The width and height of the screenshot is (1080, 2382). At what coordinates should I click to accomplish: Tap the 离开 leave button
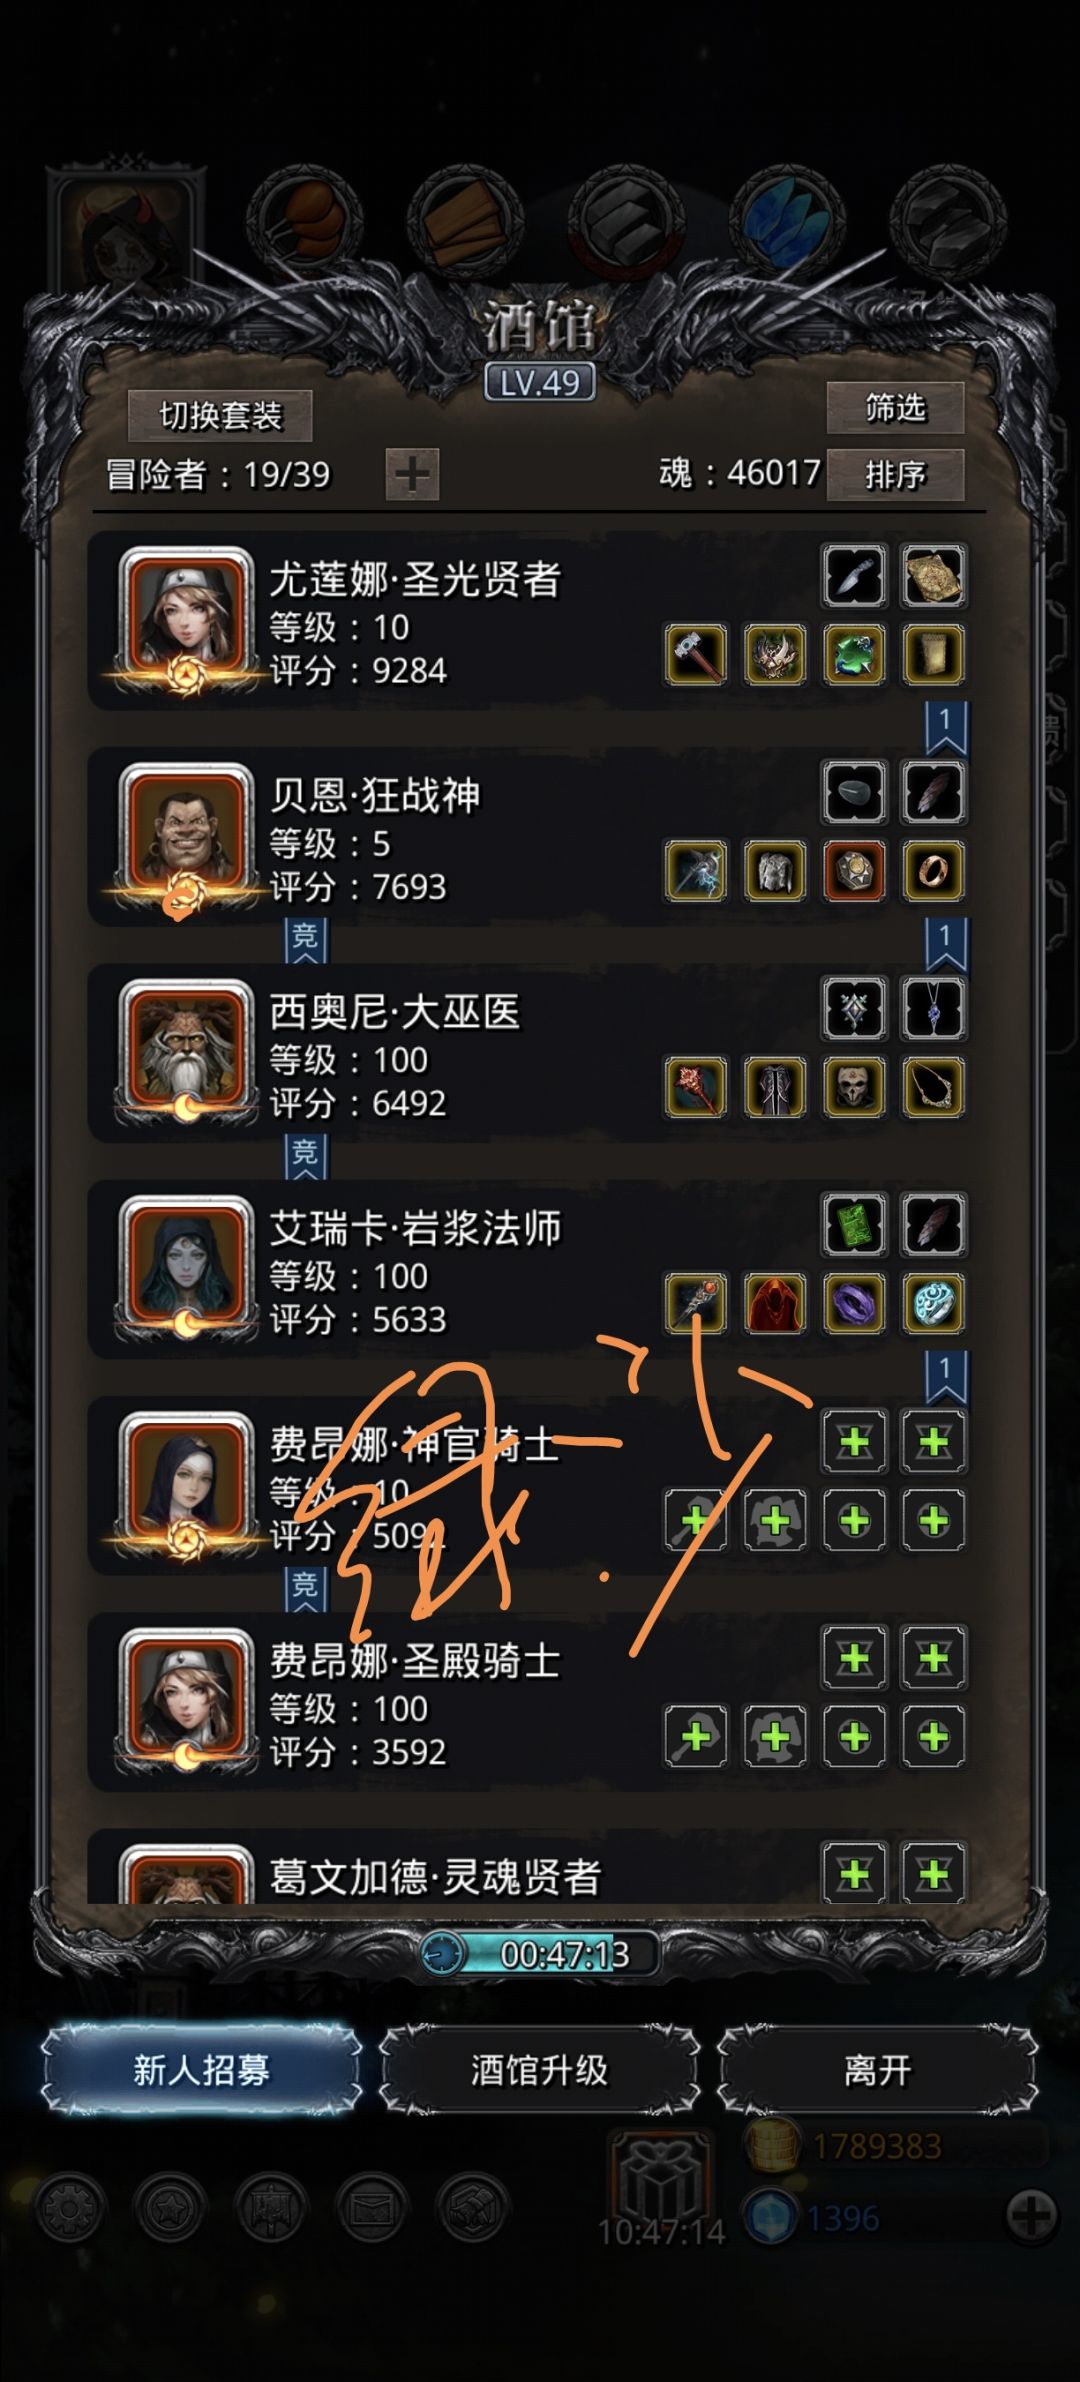[878, 2069]
